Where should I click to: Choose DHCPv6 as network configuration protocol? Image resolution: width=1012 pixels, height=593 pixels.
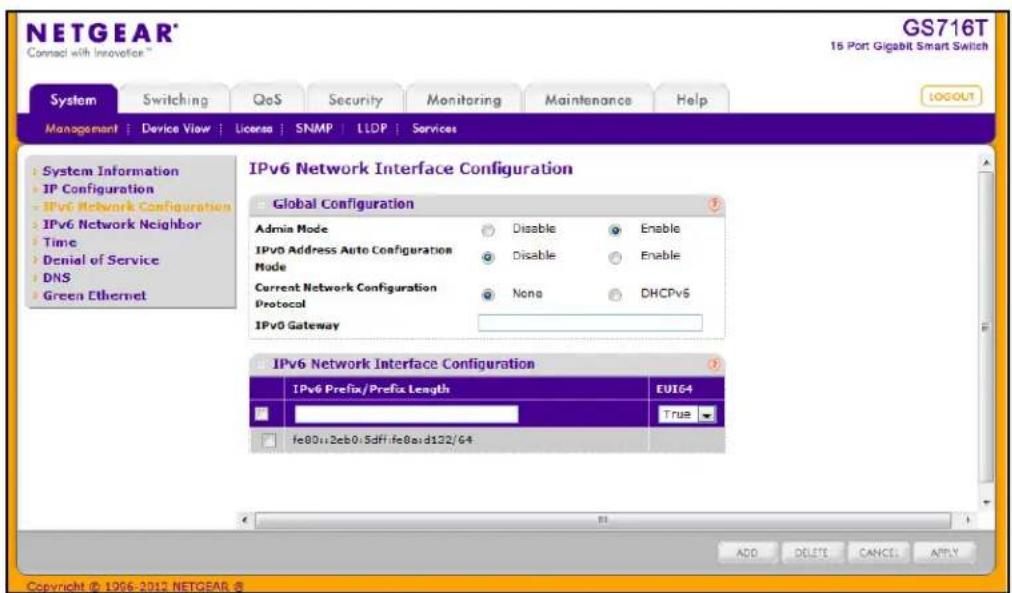coord(616,294)
